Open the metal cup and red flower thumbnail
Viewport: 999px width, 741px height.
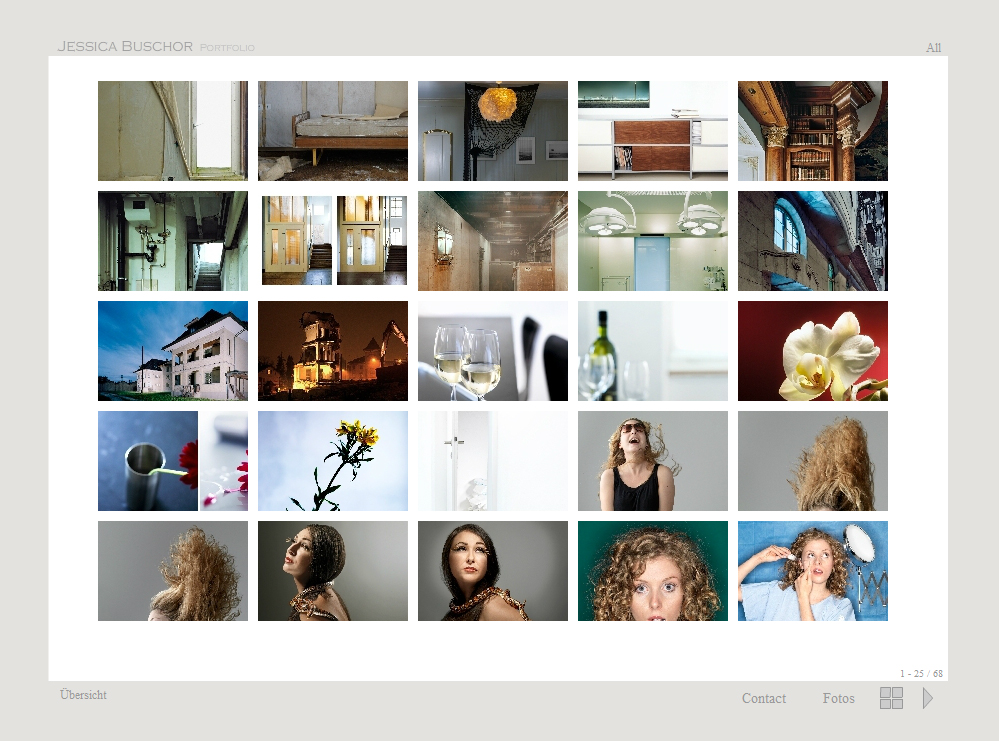[173, 461]
